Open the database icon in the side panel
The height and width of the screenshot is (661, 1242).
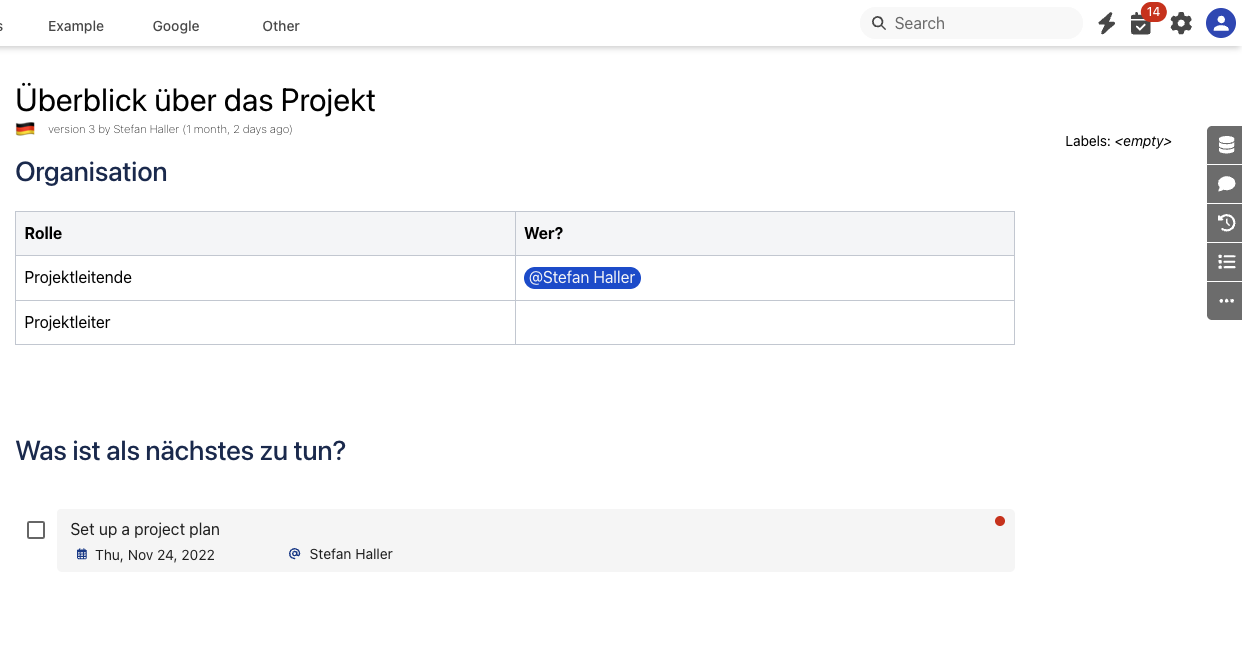[x=1226, y=146]
